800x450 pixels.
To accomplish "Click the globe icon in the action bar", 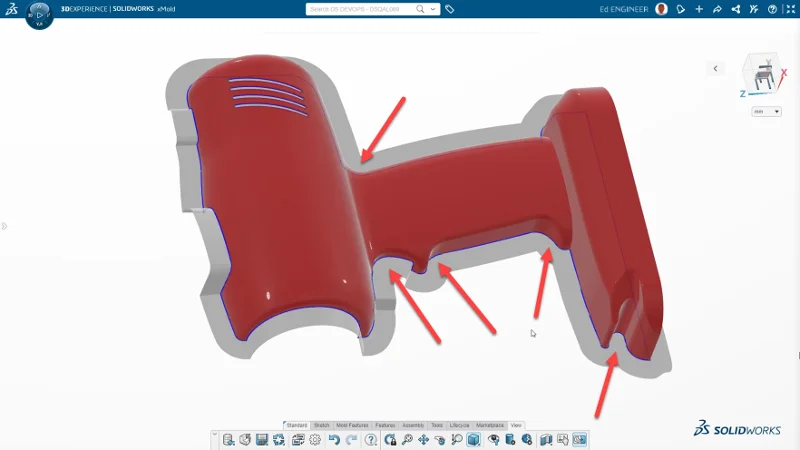I will coord(527,440).
